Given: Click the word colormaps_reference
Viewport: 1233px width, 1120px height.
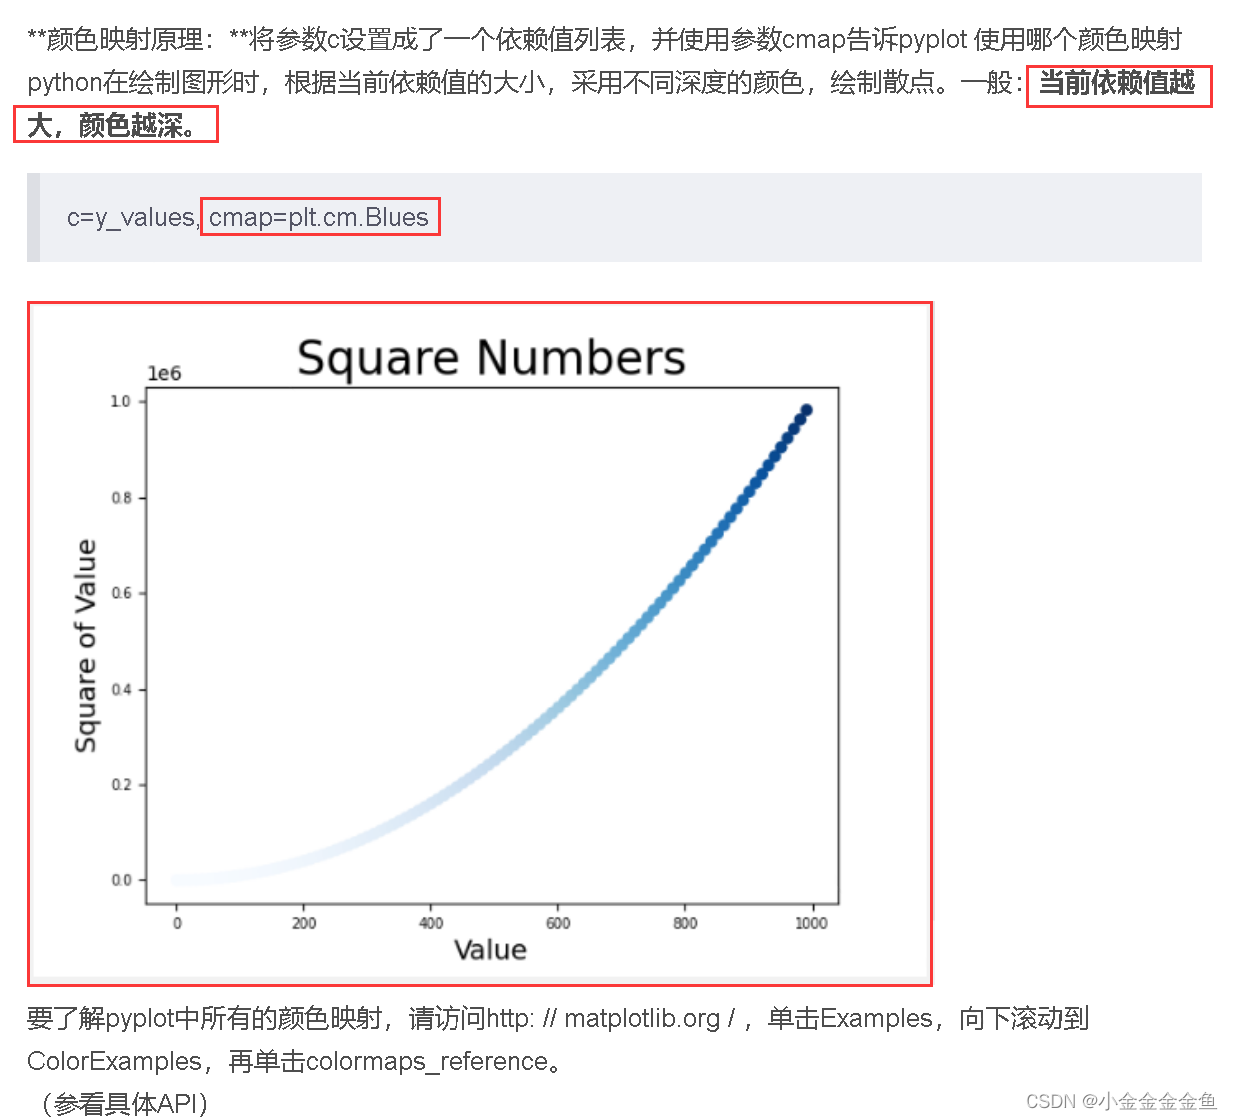Looking at the screenshot, I should coord(428,1061).
